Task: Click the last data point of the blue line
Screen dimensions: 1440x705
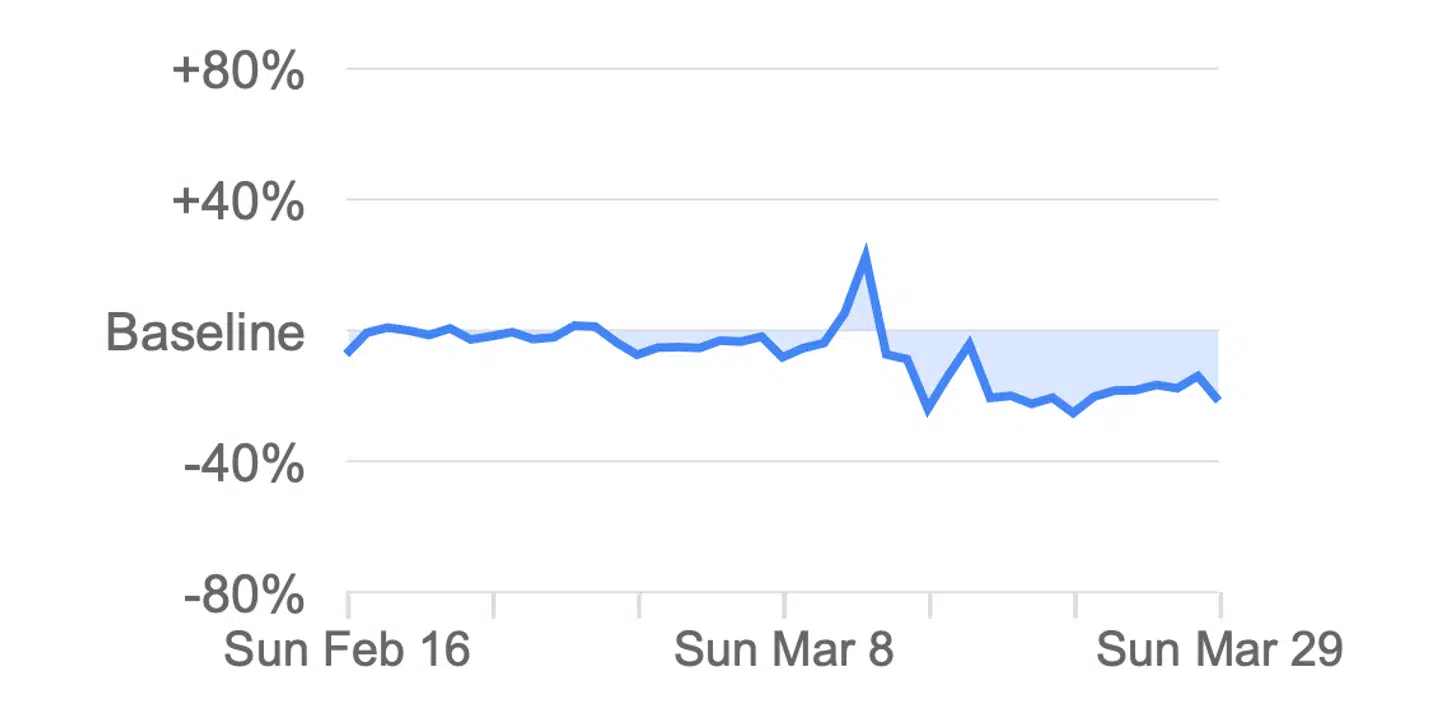Action: [1218, 399]
